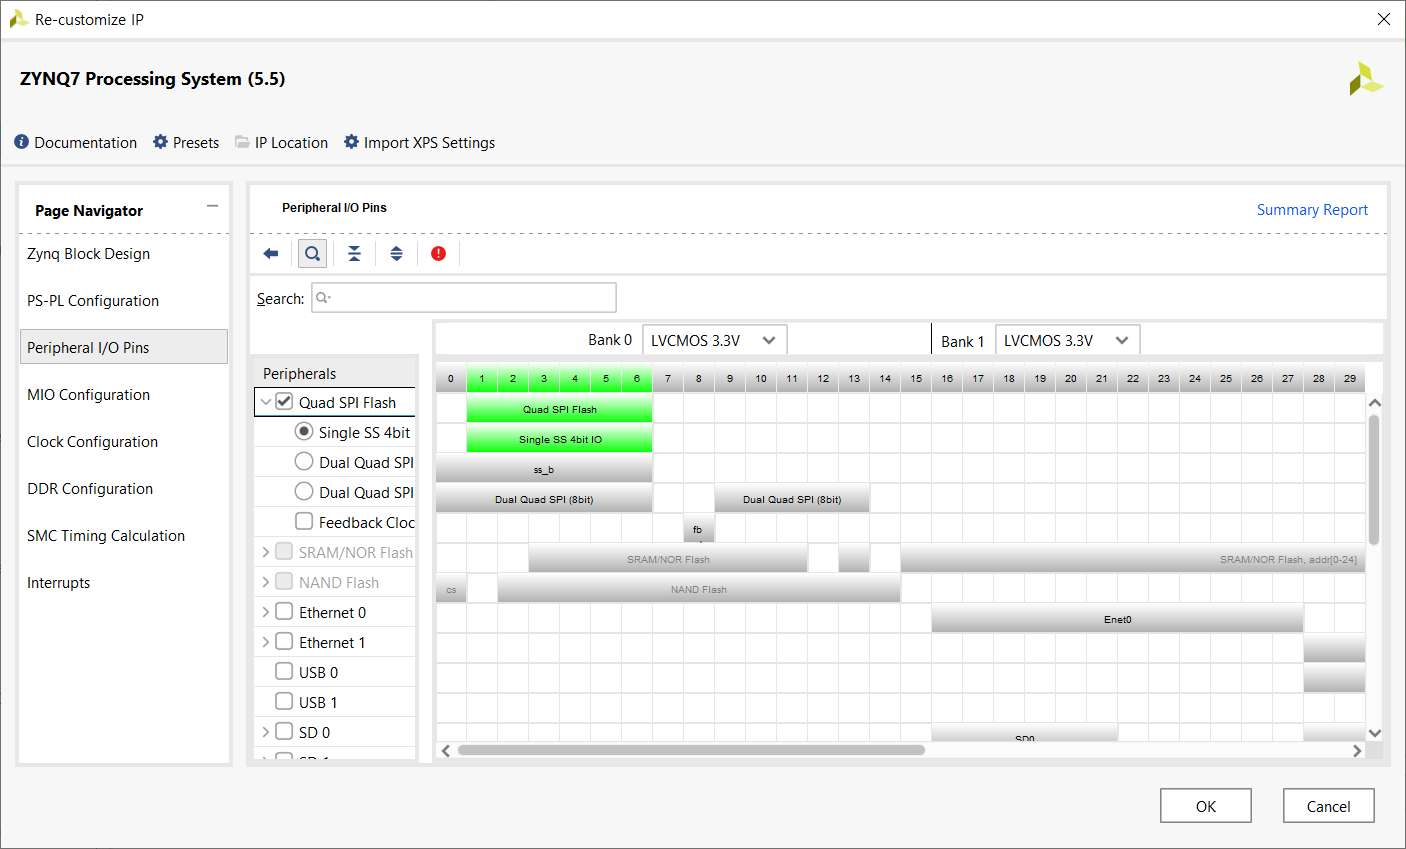Click the IP Location folder icon
This screenshot has width=1406, height=849.
point(242,142)
